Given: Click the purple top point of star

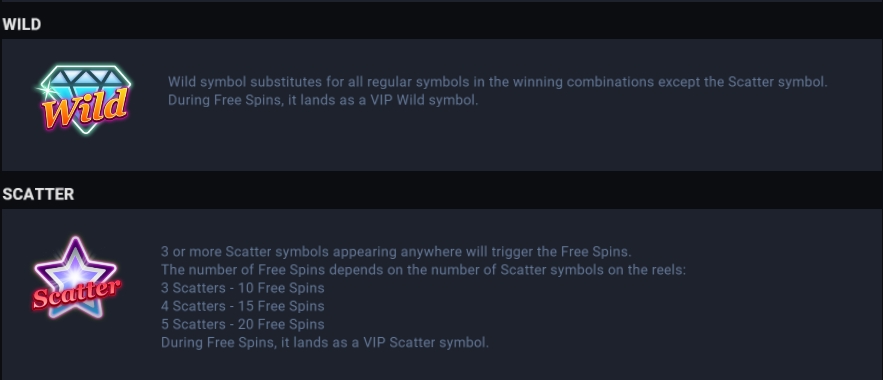Looking at the screenshot, I should click(x=75, y=248).
